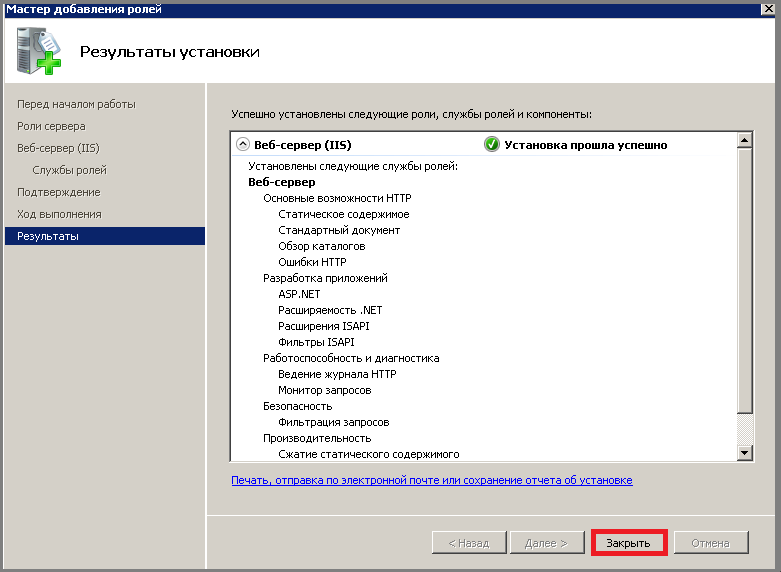Select the Роли сервера step

pos(51,126)
